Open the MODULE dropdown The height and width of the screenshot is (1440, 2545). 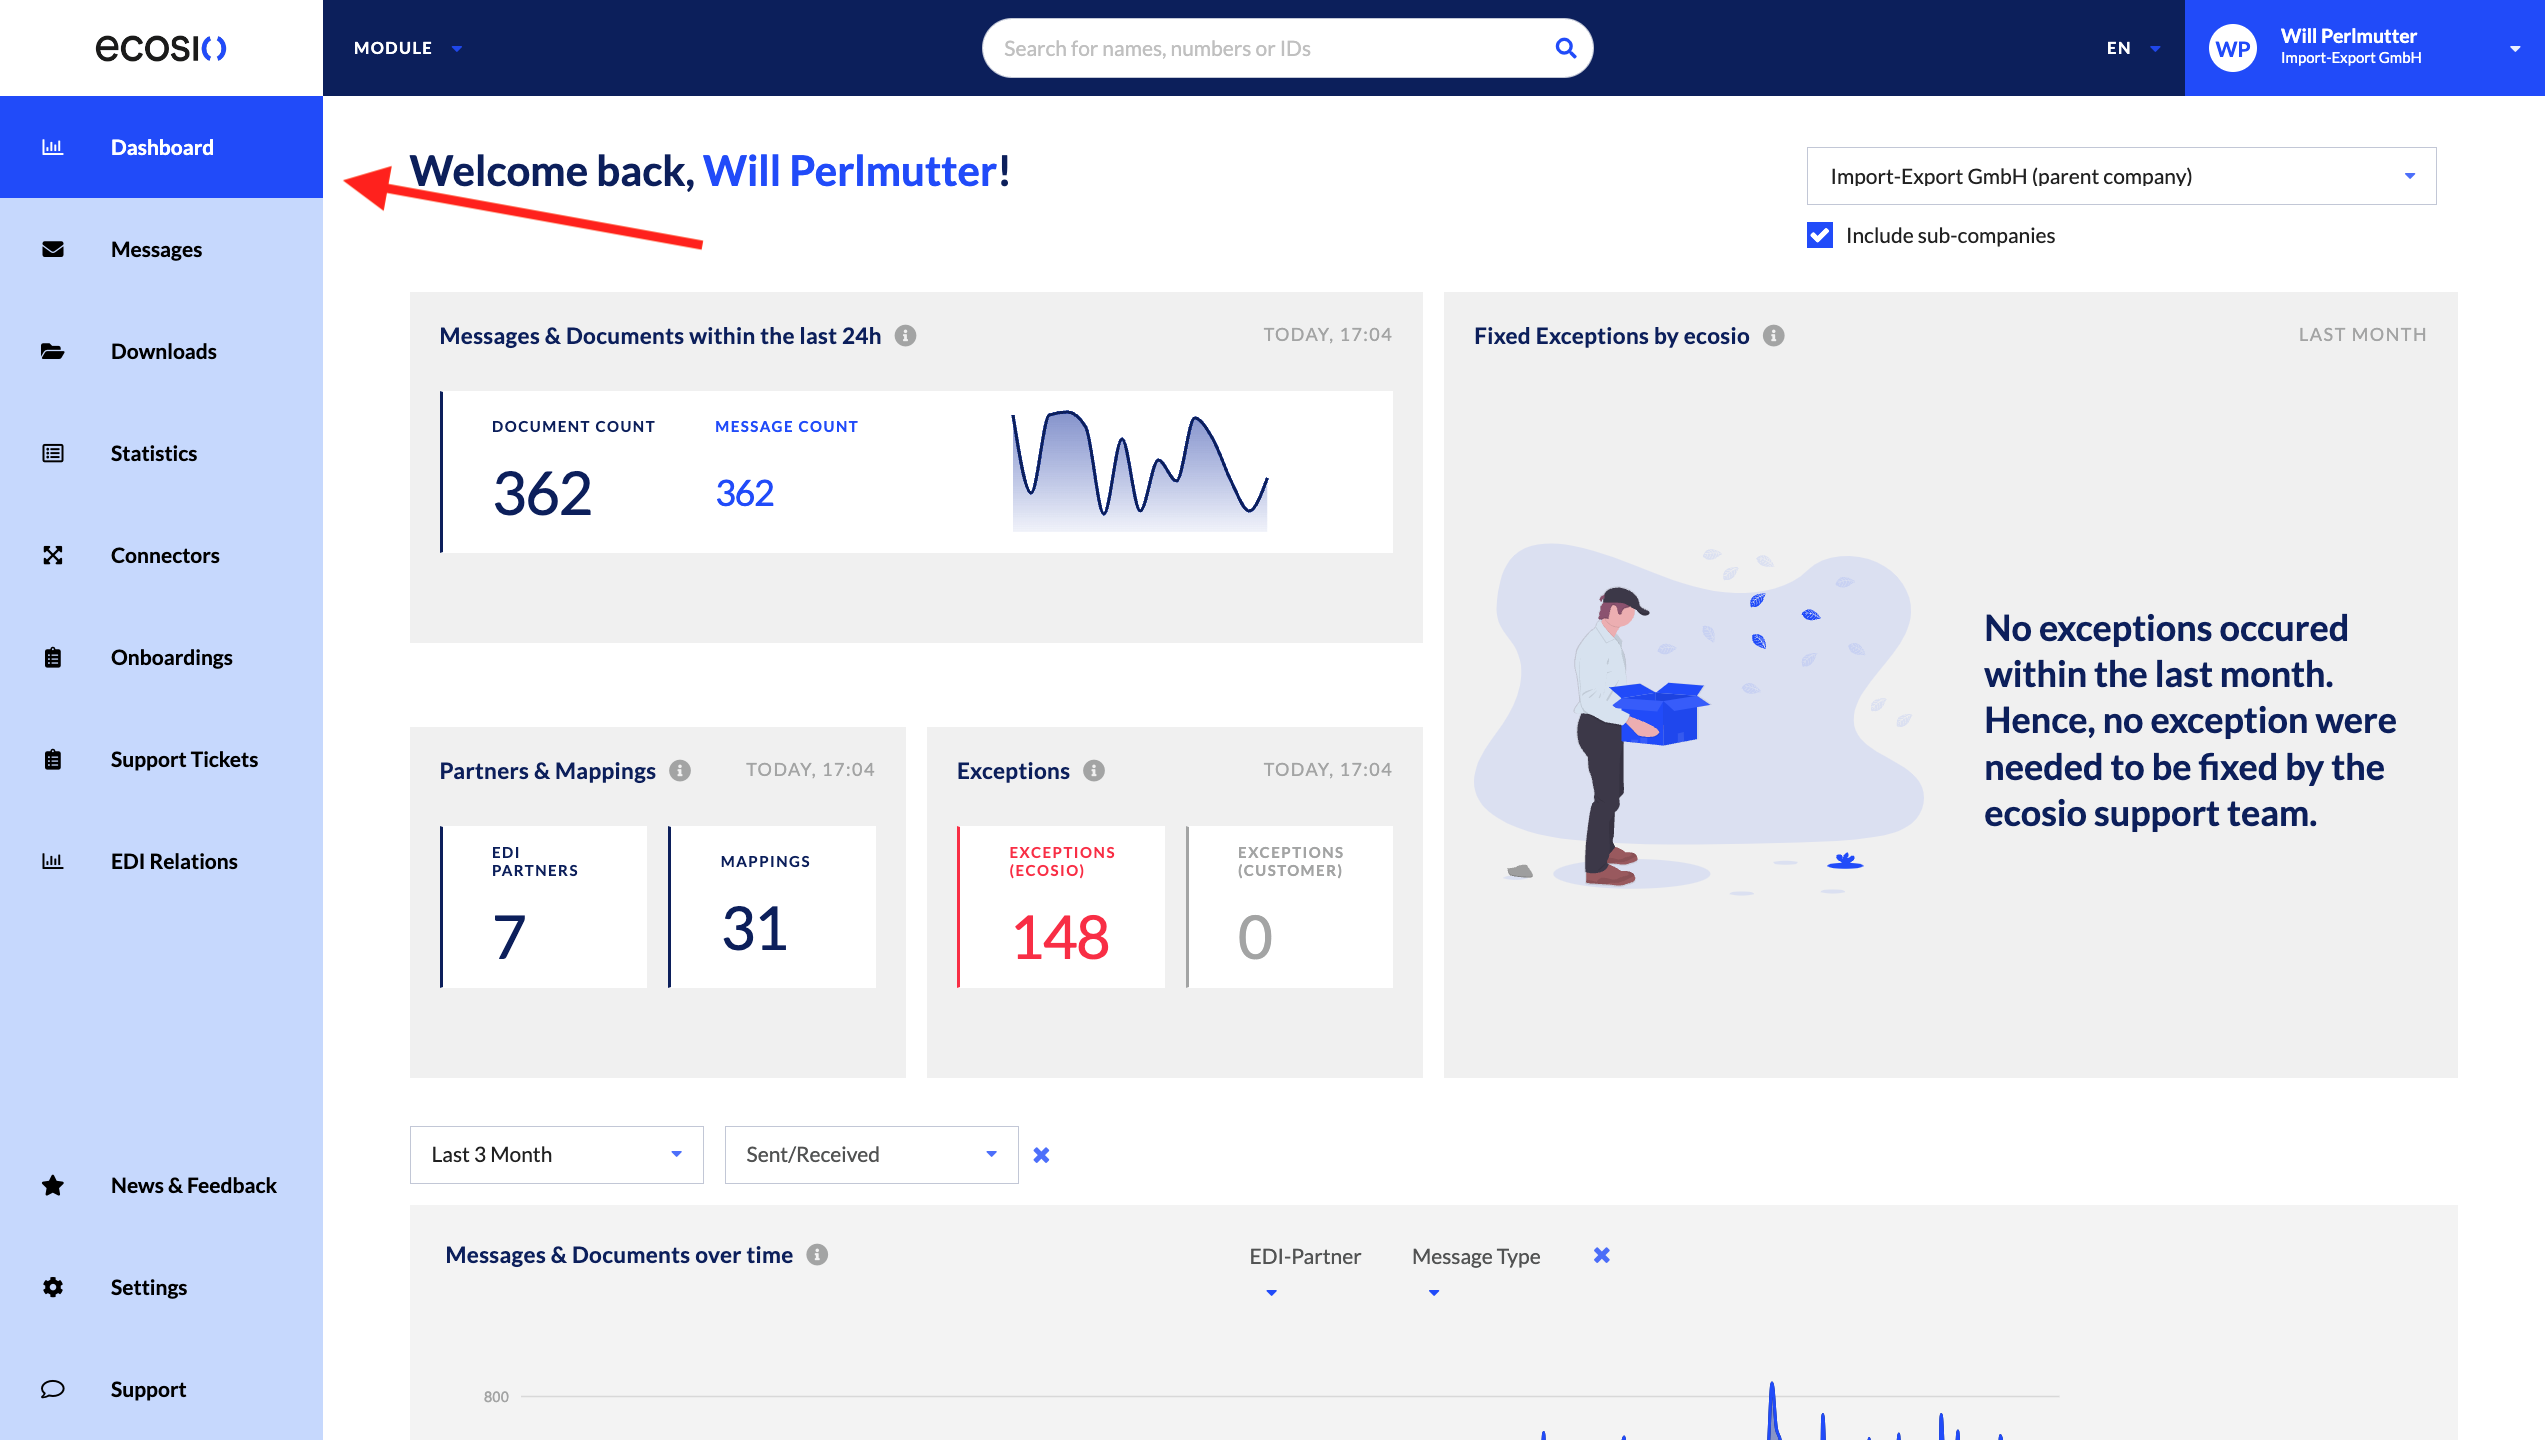tap(408, 48)
